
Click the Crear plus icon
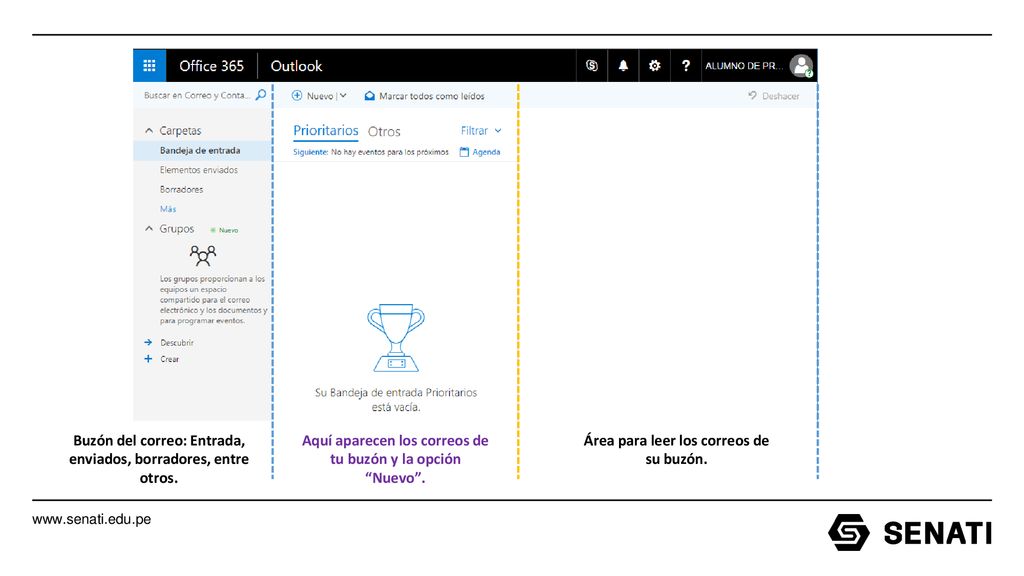148,359
